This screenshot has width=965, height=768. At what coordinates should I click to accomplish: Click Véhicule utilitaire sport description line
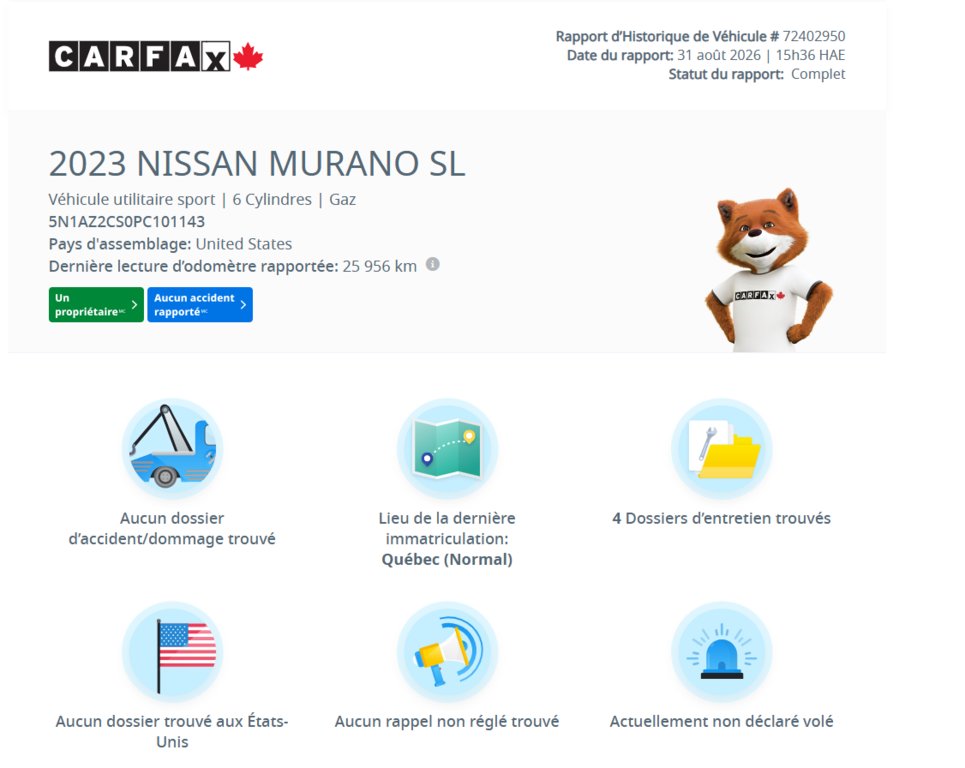[202, 199]
